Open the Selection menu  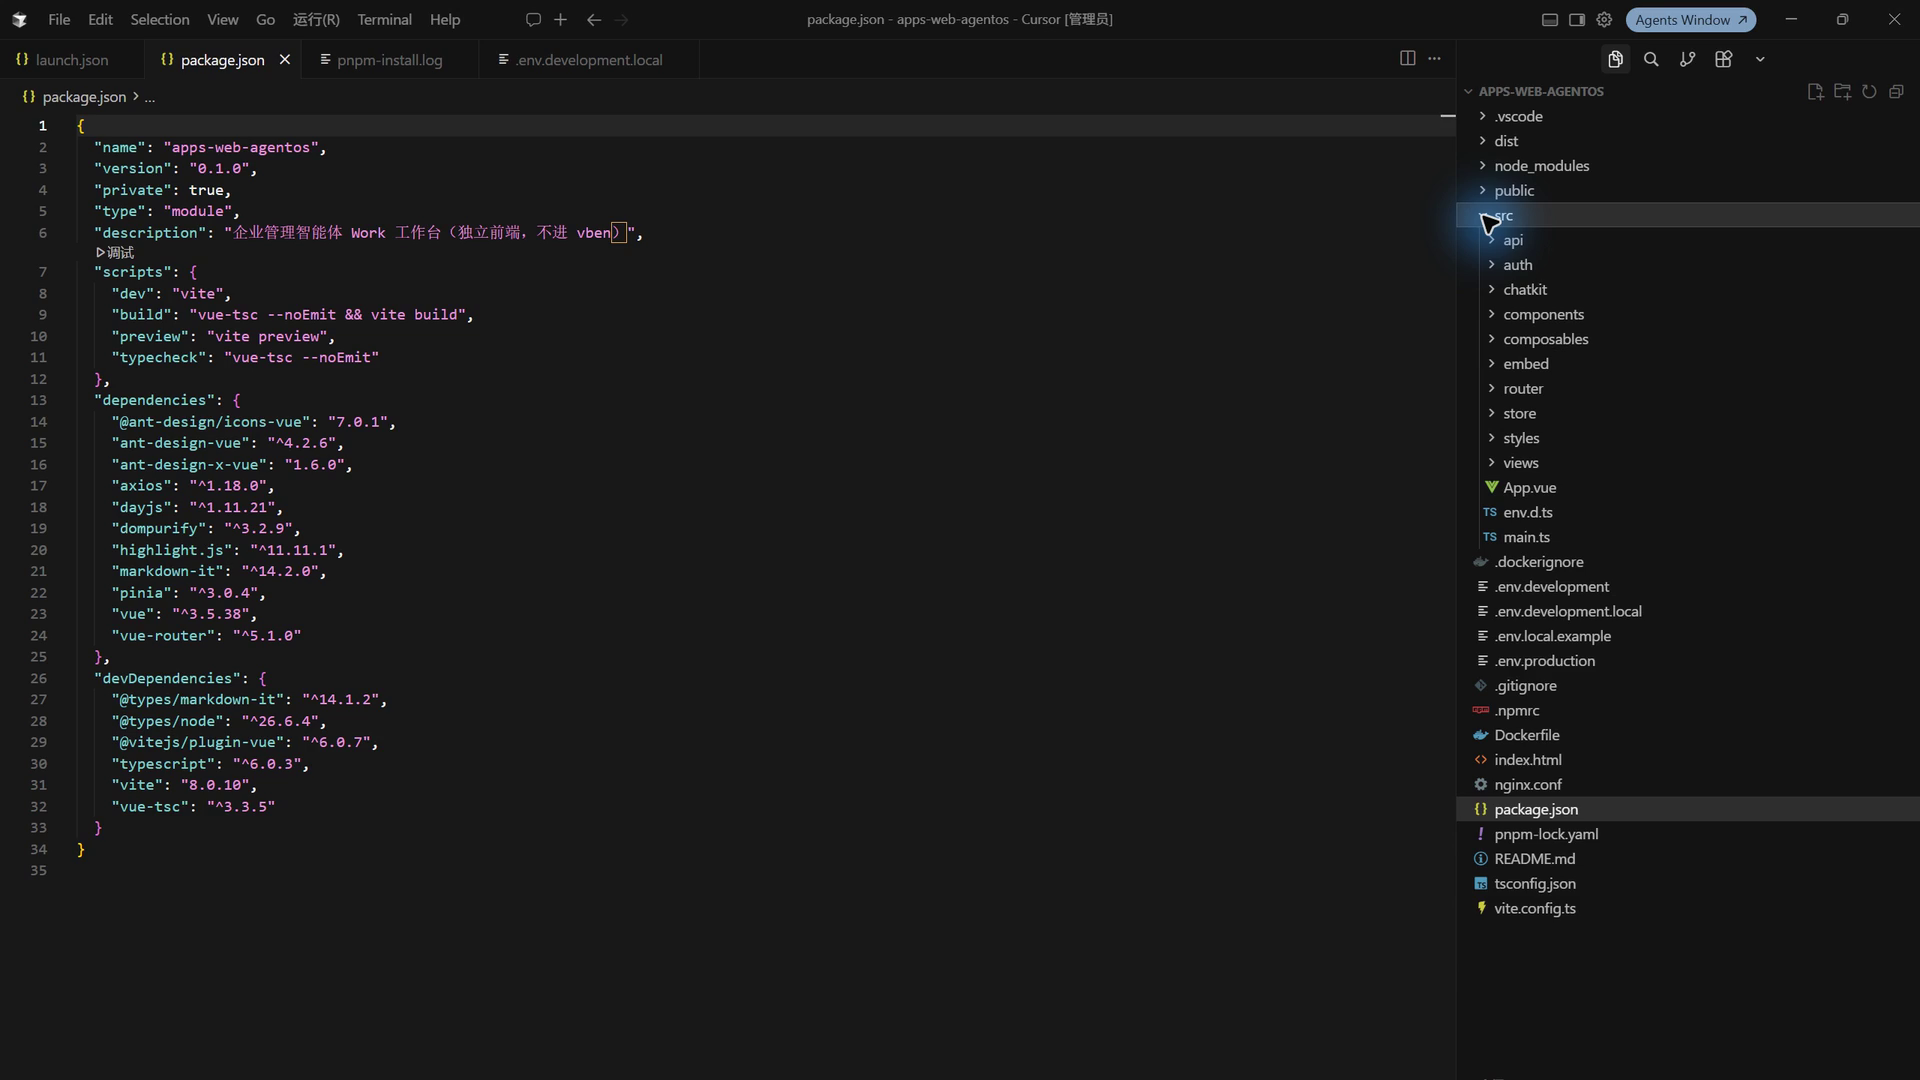click(159, 20)
